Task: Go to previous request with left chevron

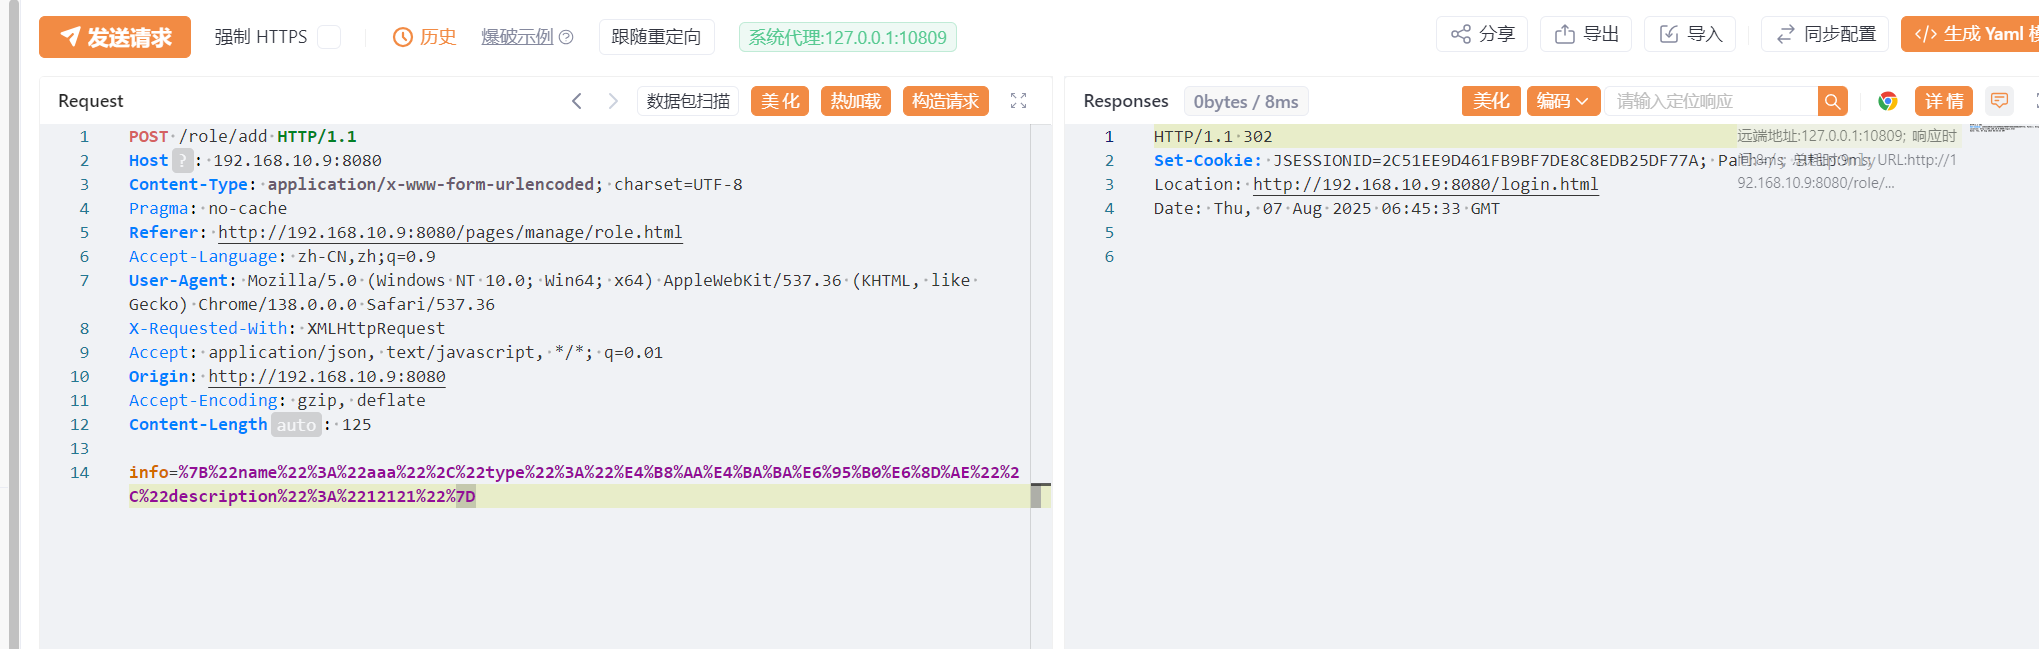Action: 577,101
